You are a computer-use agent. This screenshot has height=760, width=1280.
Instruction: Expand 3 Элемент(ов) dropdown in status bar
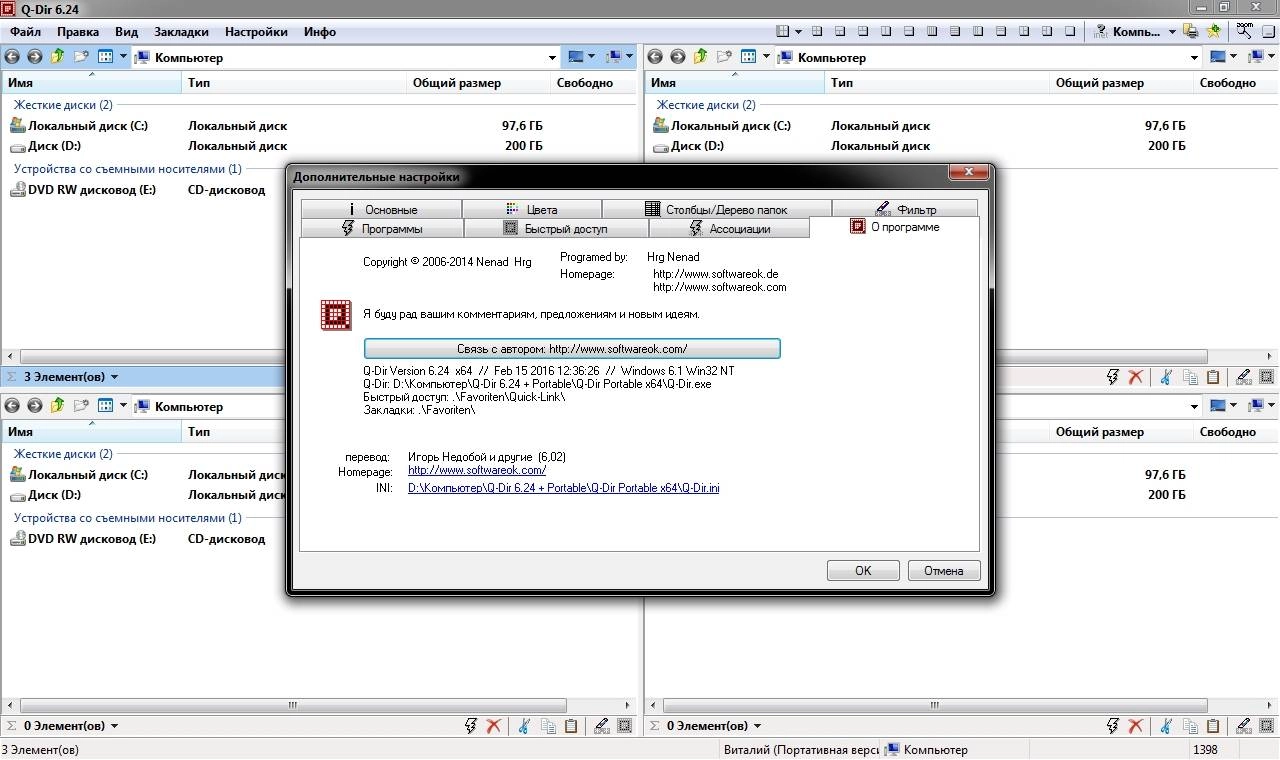pyautogui.click(x=114, y=377)
